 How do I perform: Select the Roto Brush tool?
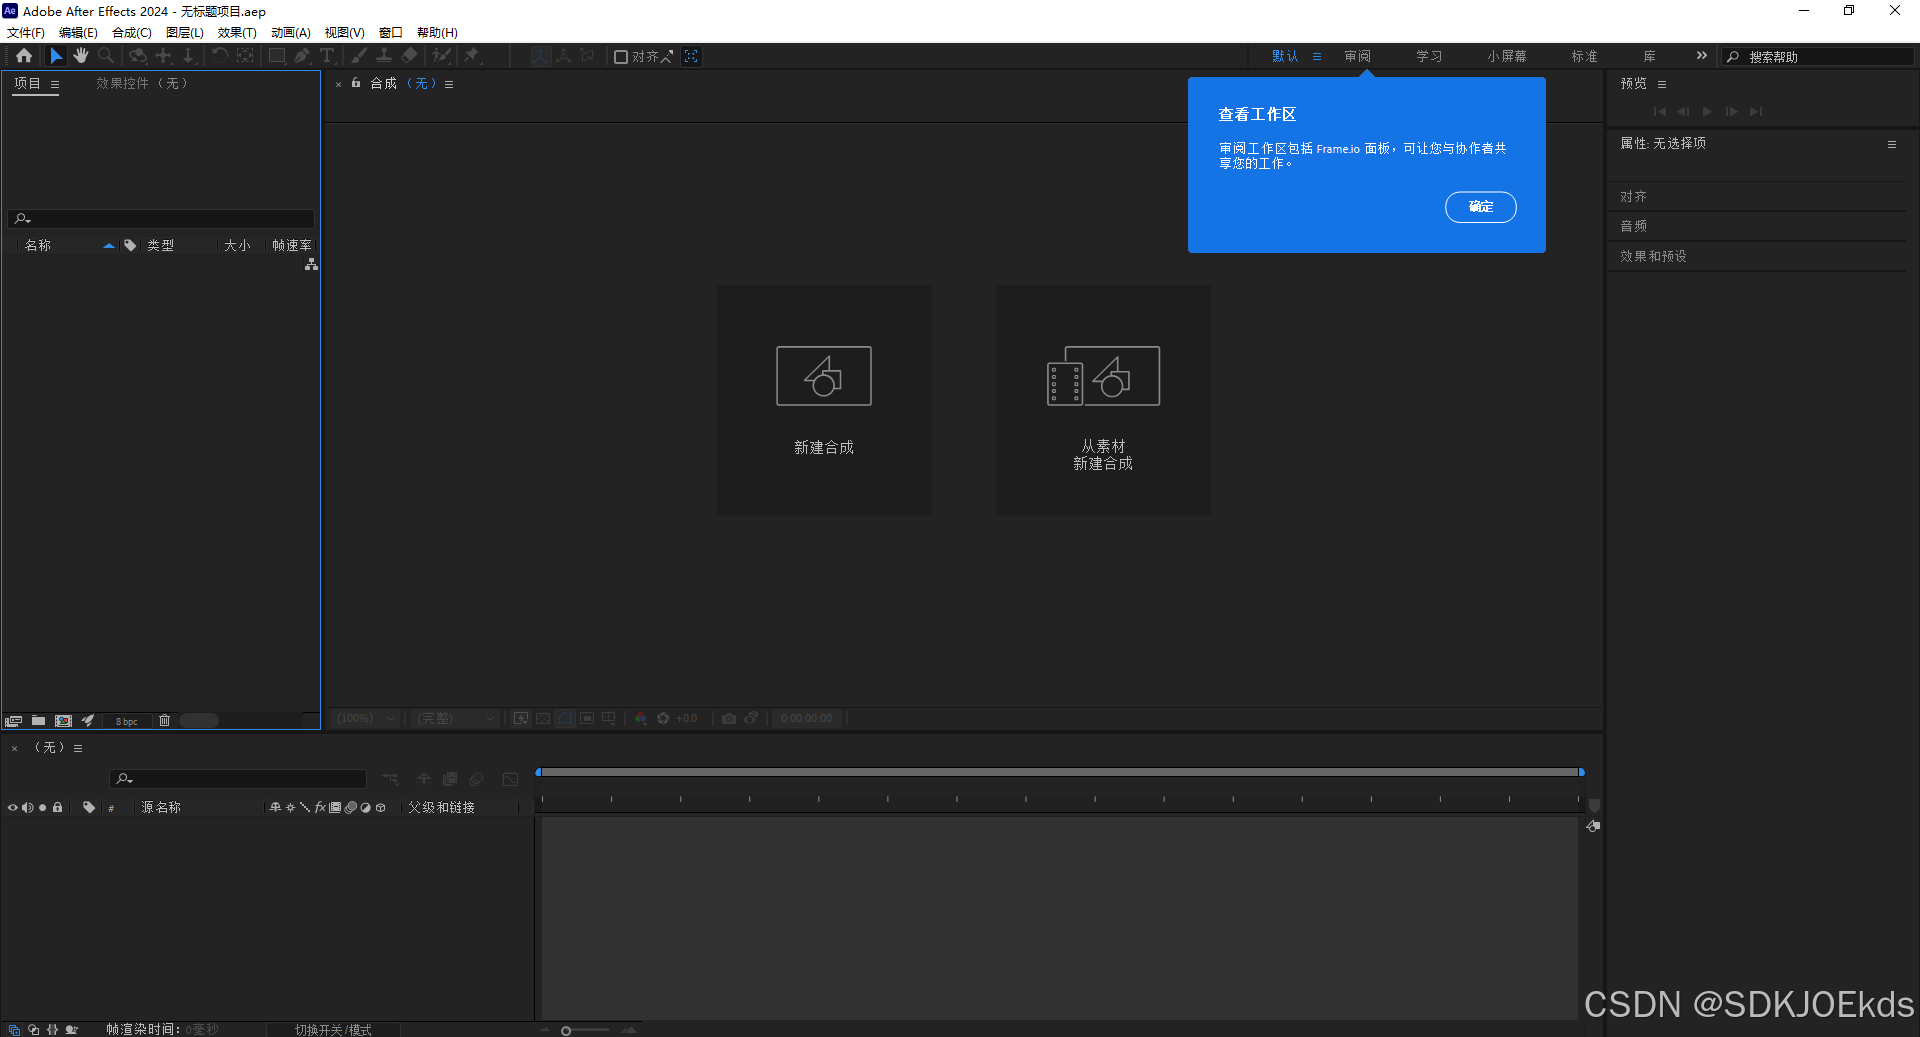pyautogui.click(x=441, y=56)
